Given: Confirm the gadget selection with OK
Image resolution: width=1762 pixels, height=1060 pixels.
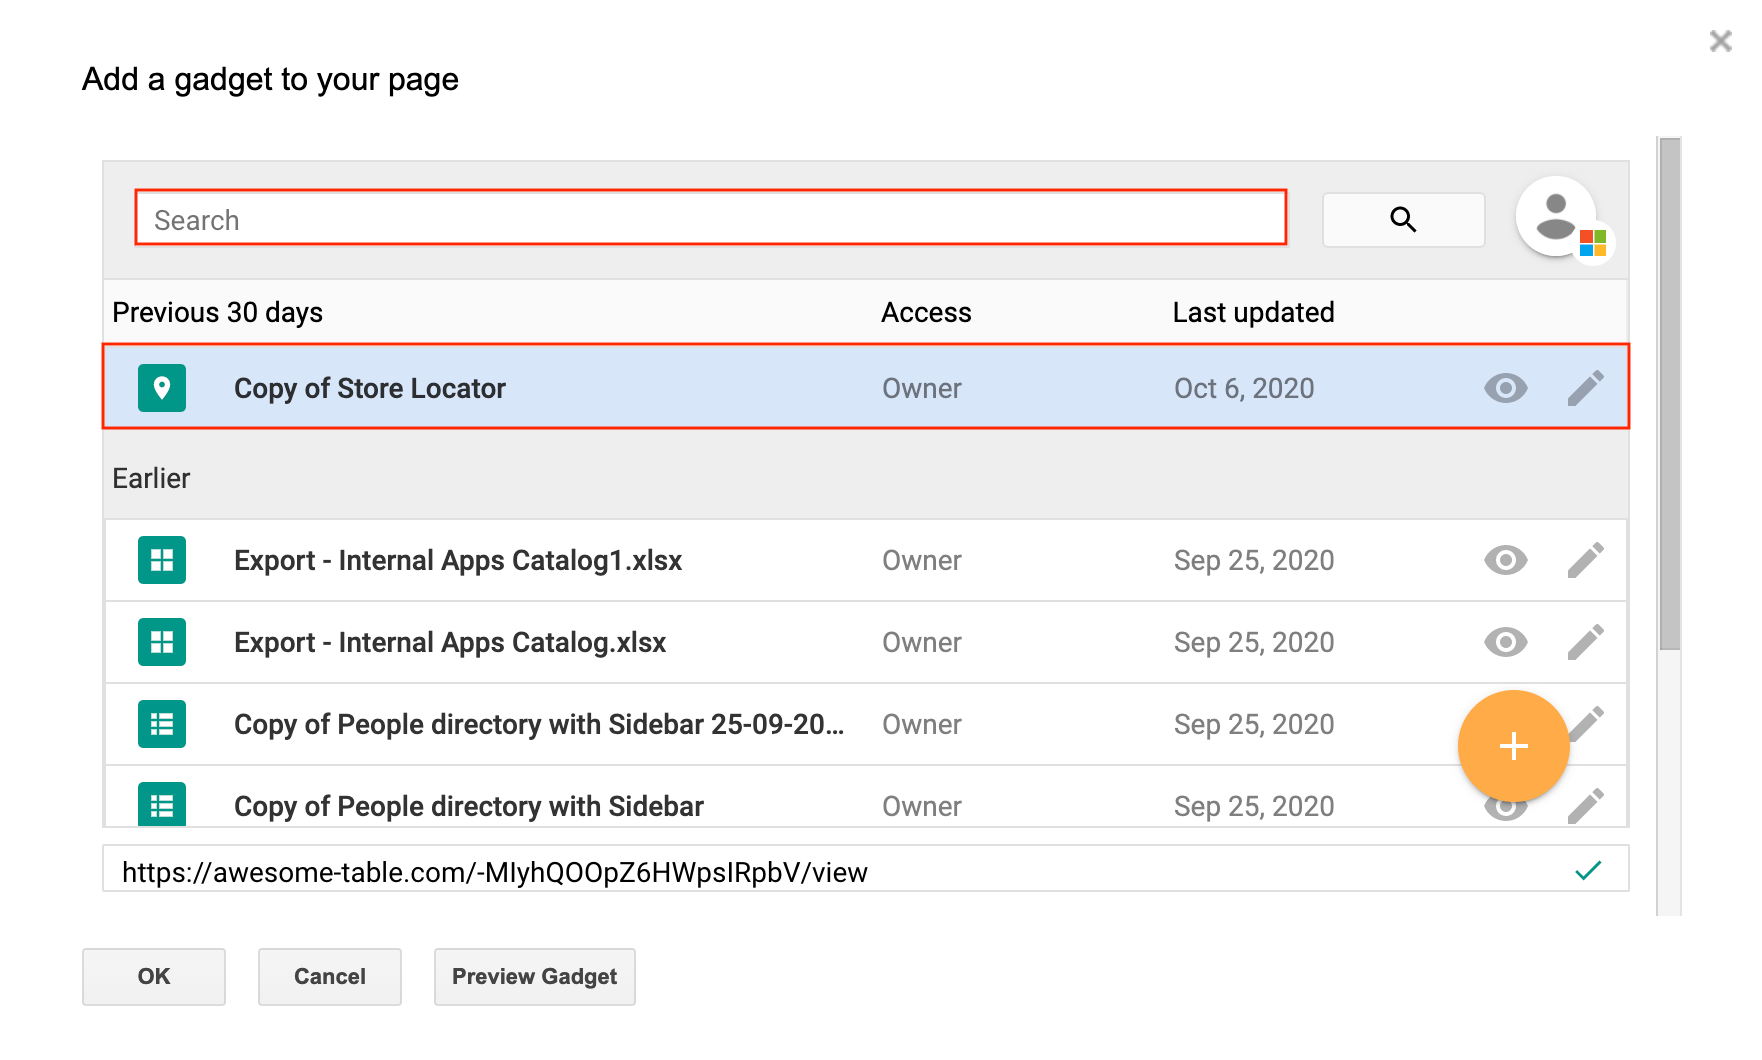Looking at the screenshot, I should coord(153,977).
